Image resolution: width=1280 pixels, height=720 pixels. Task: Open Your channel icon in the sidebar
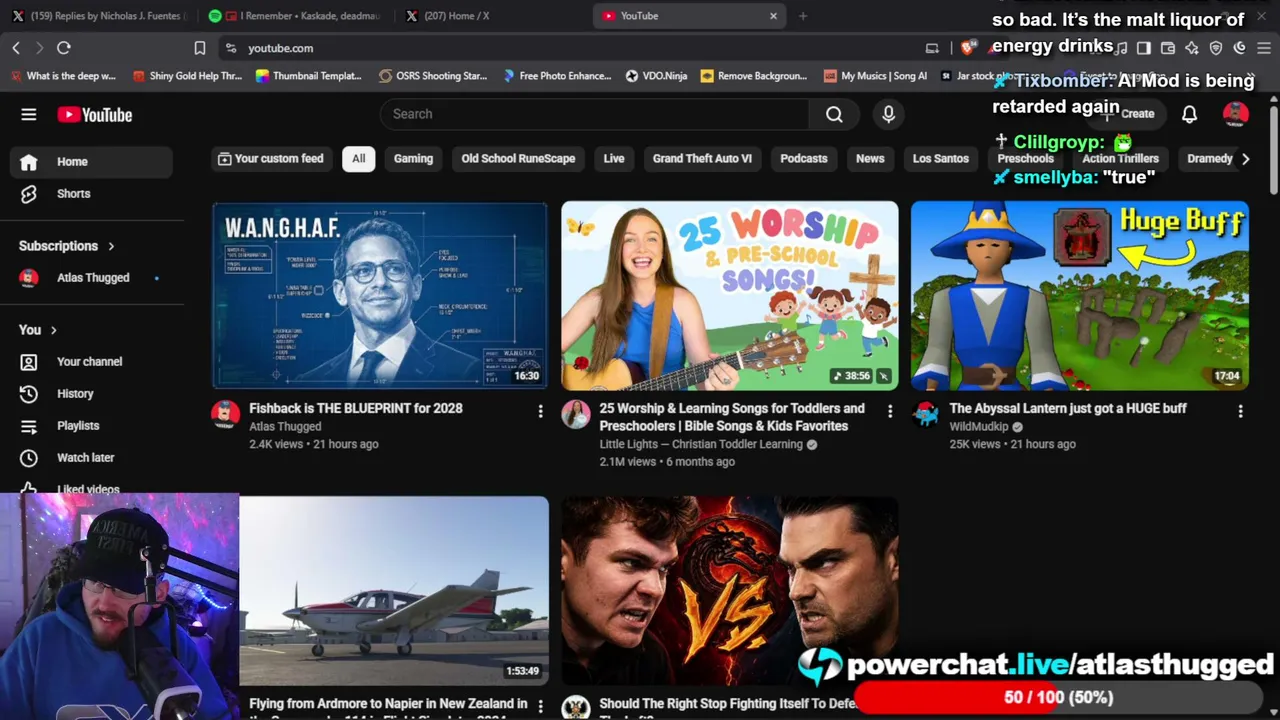pos(29,362)
